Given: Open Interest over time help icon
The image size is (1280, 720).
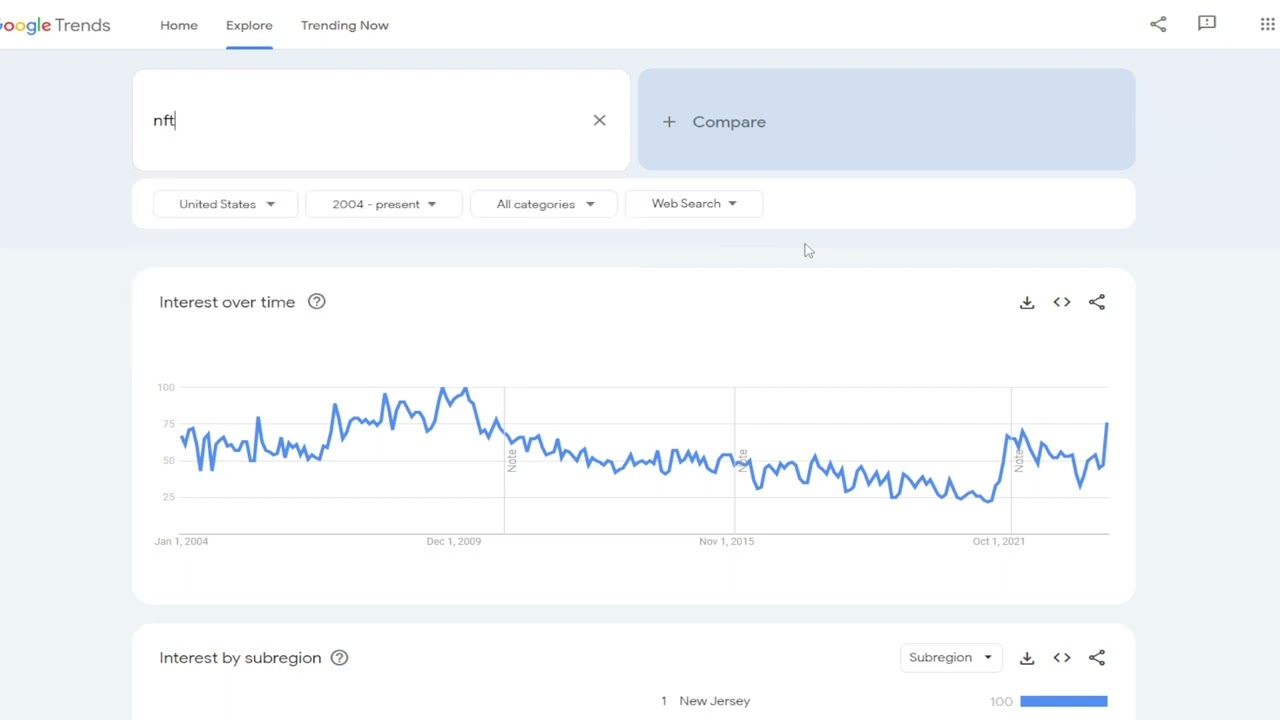Looking at the screenshot, I should point(316,302).
